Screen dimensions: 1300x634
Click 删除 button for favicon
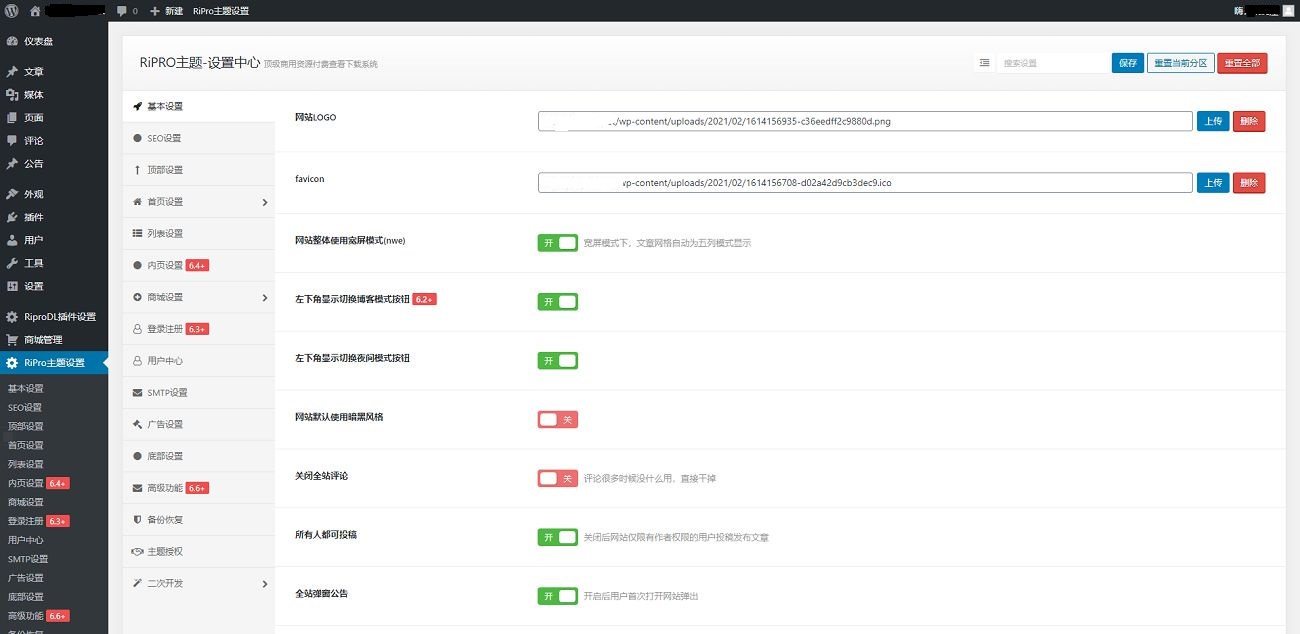tap(1249, 183)
